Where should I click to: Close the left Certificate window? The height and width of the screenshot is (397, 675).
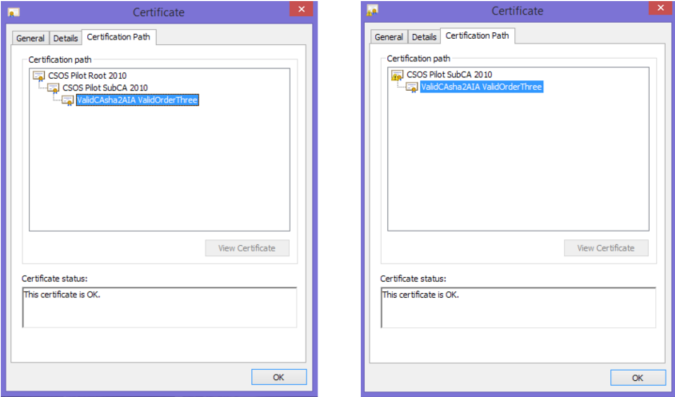[x=301, y=9]
